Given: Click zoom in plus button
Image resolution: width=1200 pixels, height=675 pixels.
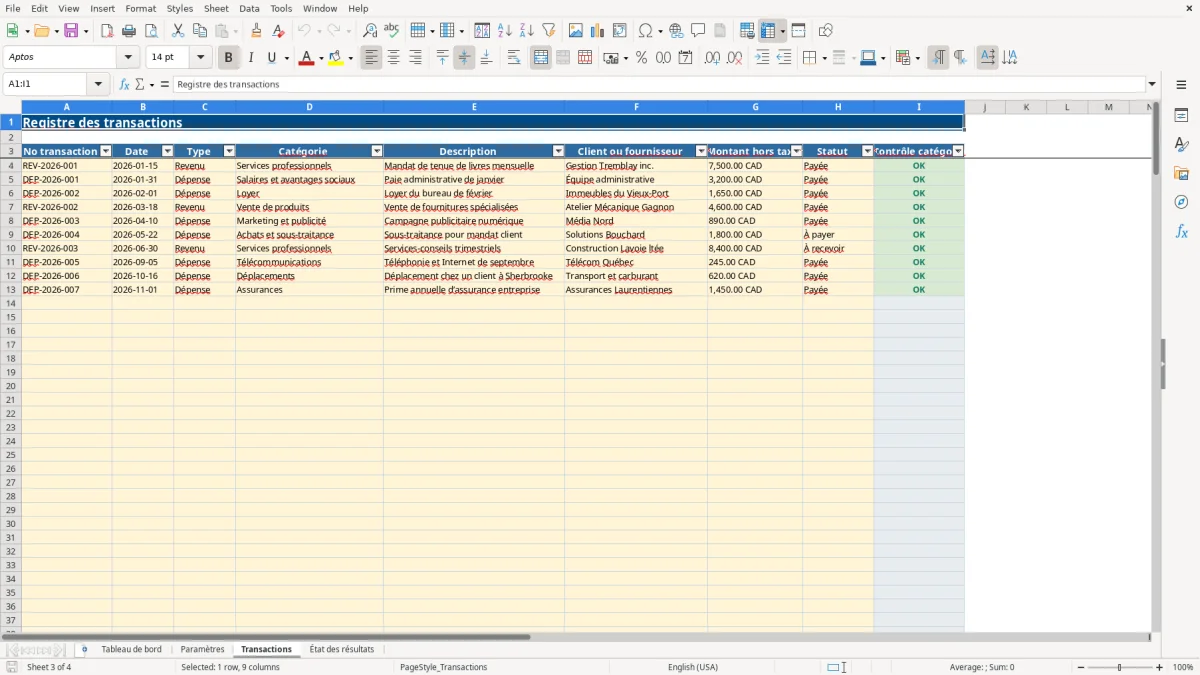Looking at the screenshot, I should [1160, 667].
